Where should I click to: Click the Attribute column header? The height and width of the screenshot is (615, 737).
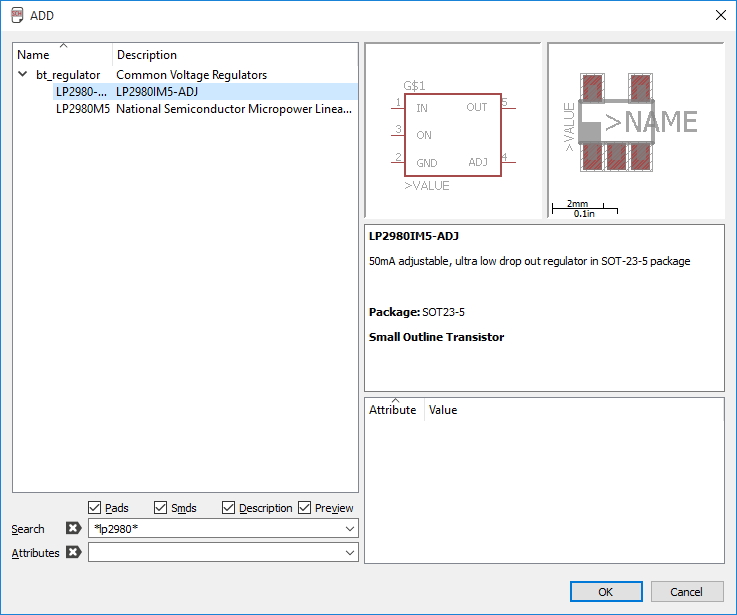(394, 410)
